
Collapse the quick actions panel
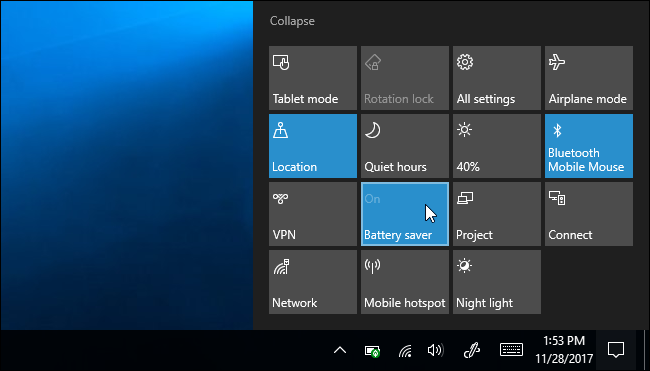tap(292, 21)
